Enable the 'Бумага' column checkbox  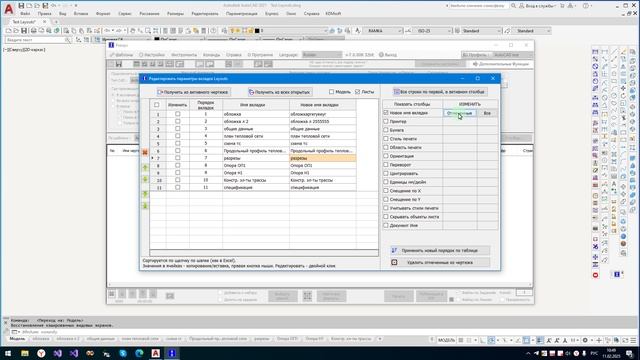tap(386, 130)
